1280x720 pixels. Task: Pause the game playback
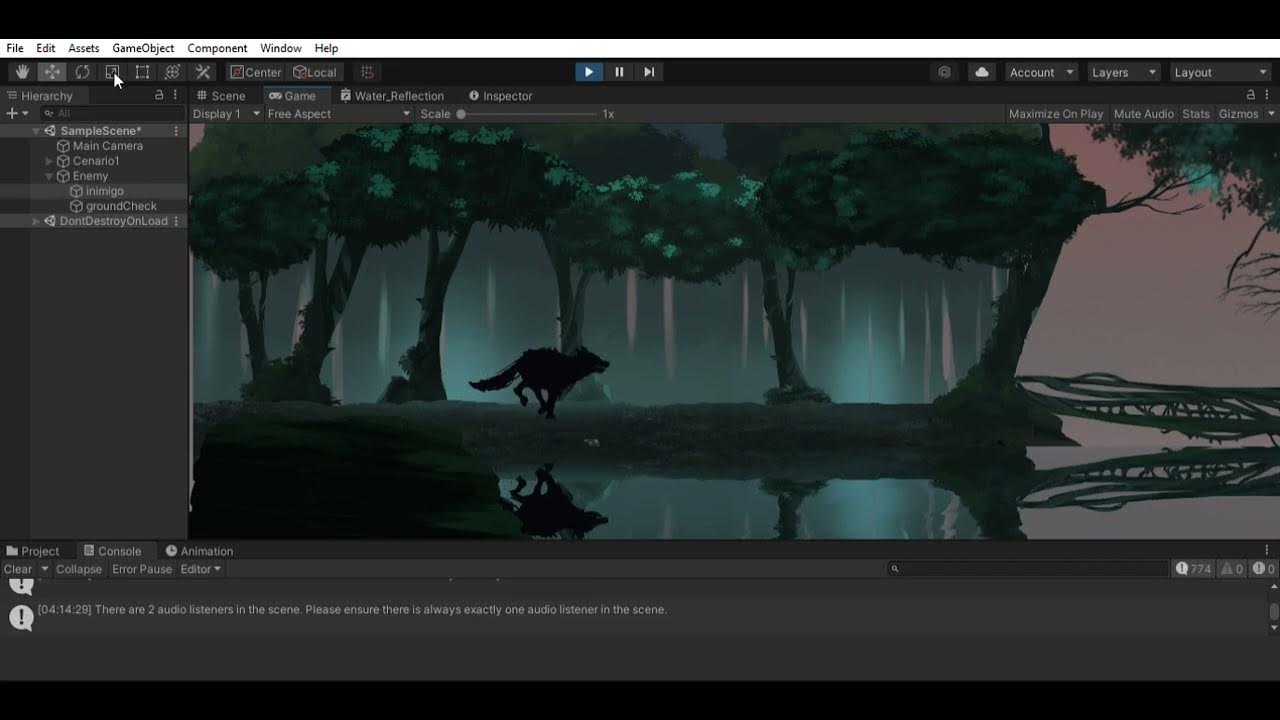619,72
